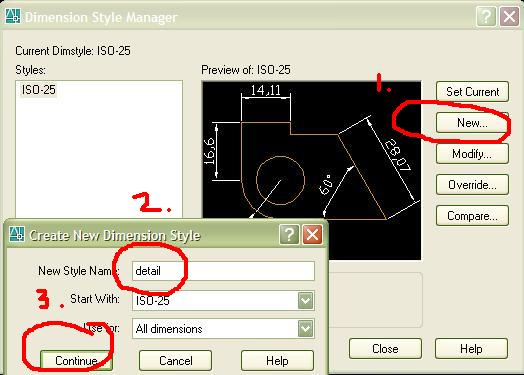Click the Create New Dimension Style help question mark
The image size is (524, 375).
289,234
